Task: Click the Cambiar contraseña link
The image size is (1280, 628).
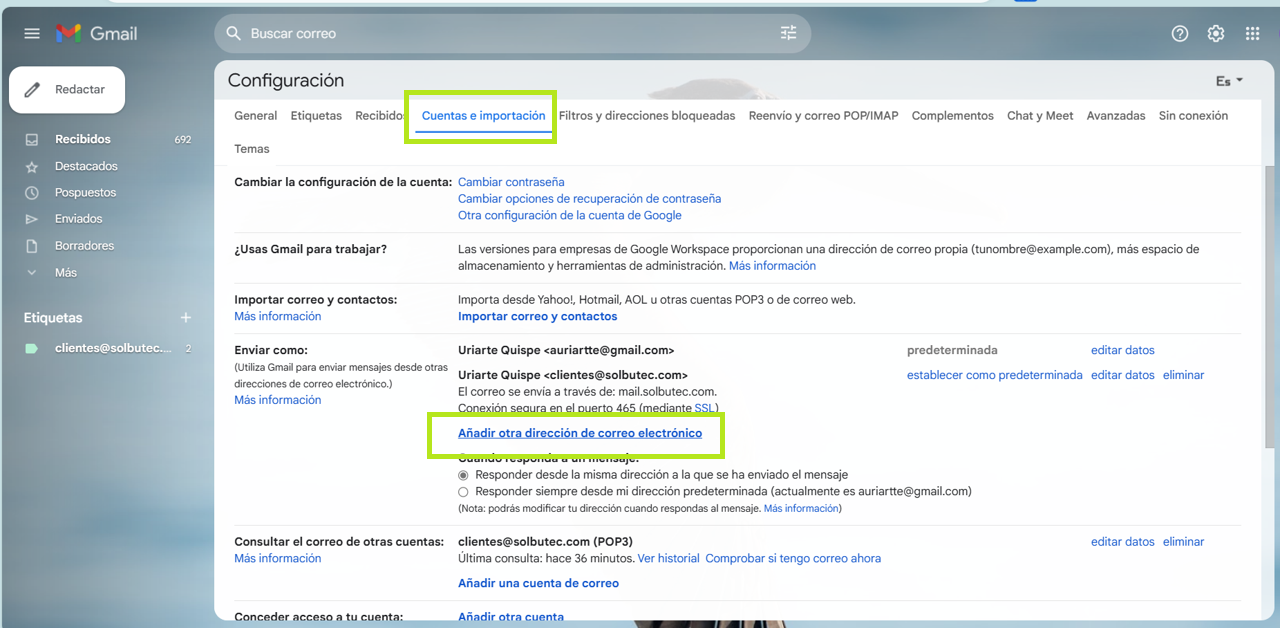Action: [511, 182]
